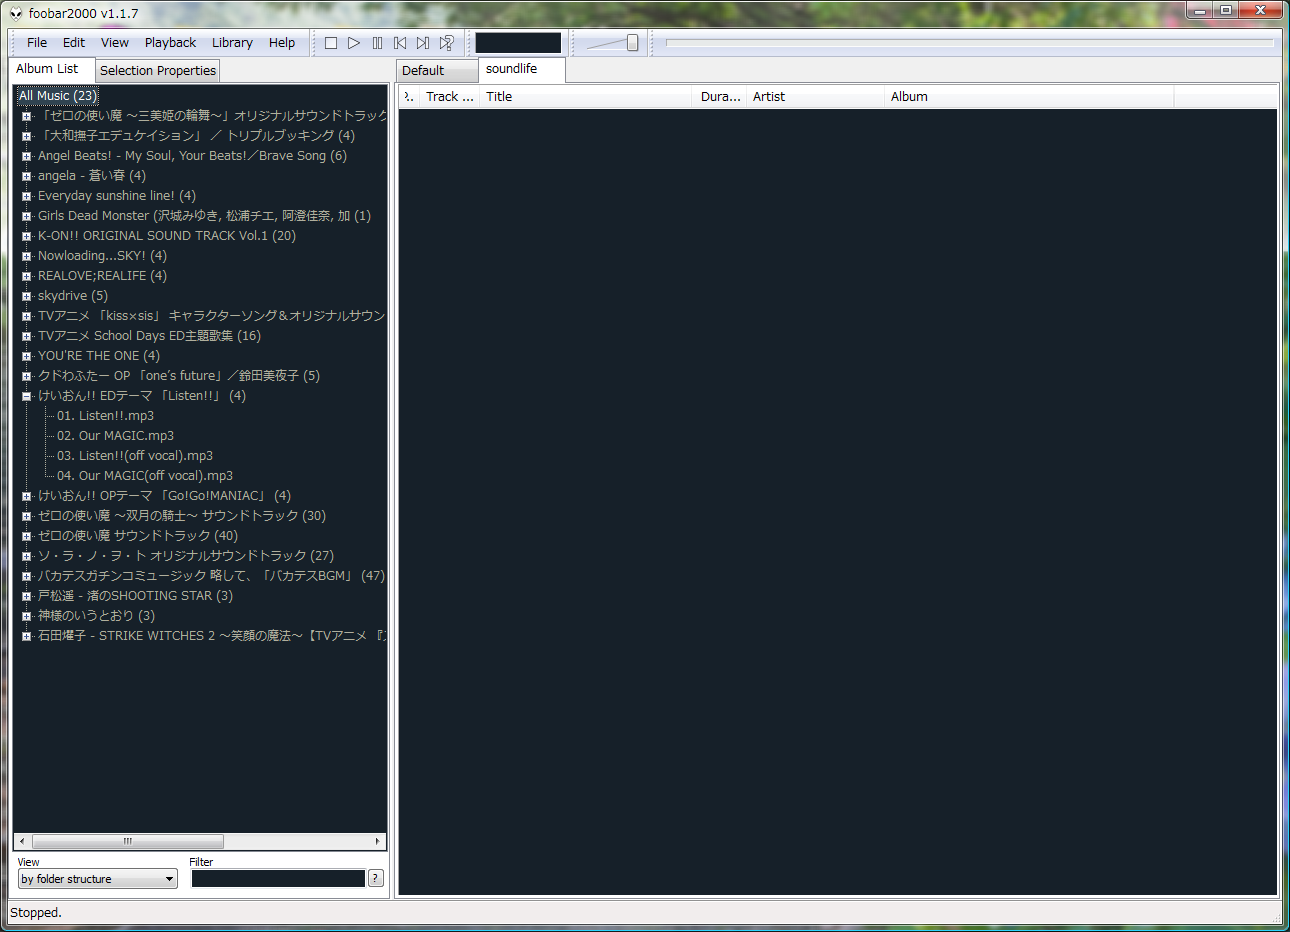Viewport: 1290px width, 932px height.
Task: Sort by Album column header
Action: tap(1030, 97)
